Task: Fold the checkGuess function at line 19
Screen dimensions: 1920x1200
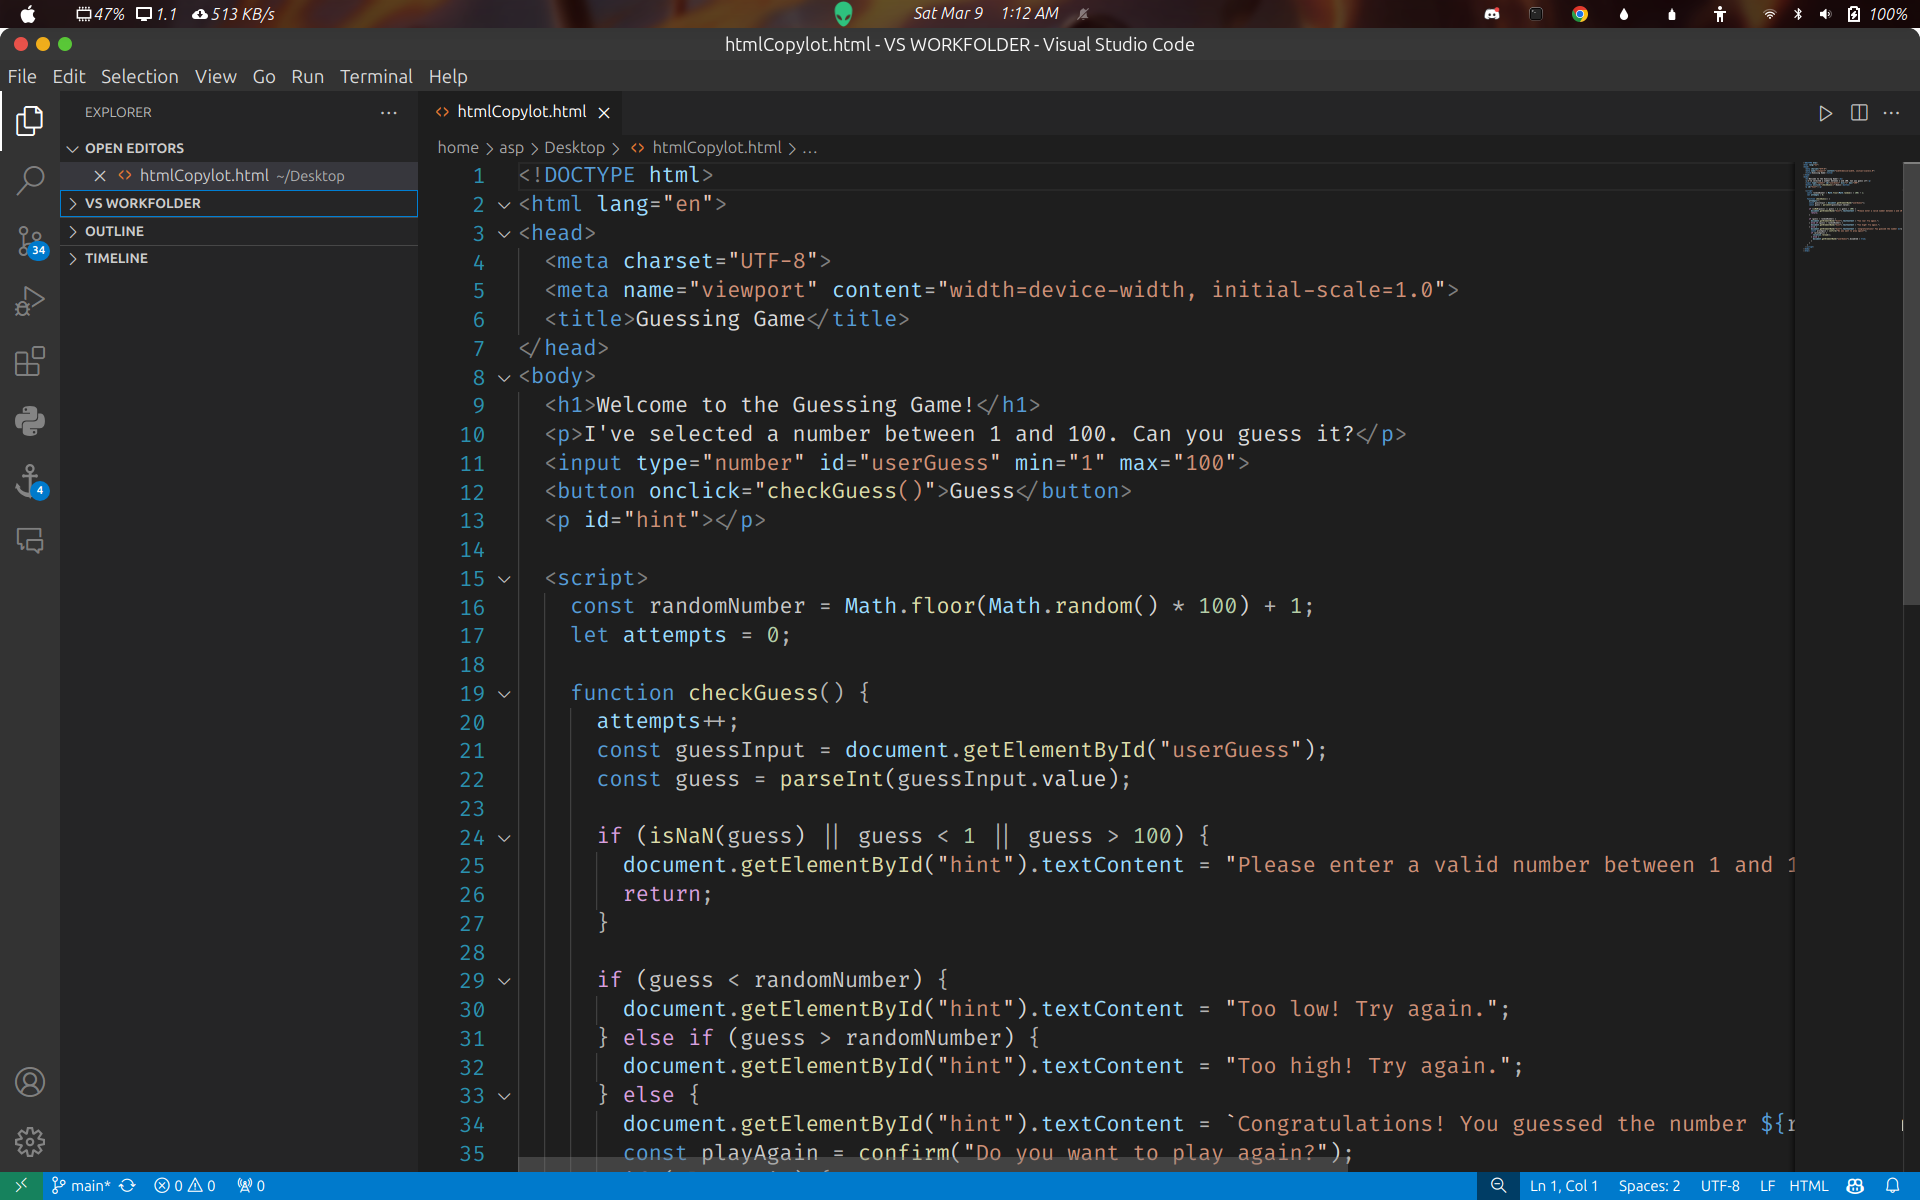Action: (504, 694)
